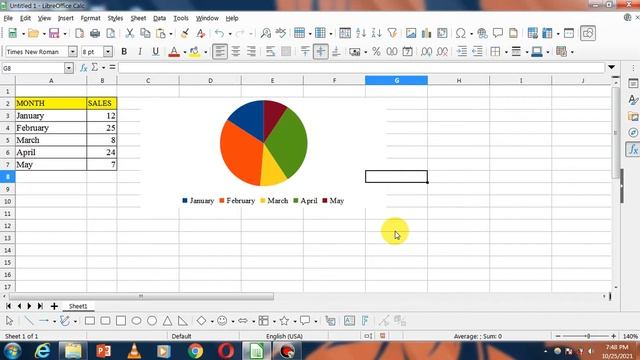Select the Smiley symbol shape tool
The image size is (640, 360).
[x=222, y=321]
